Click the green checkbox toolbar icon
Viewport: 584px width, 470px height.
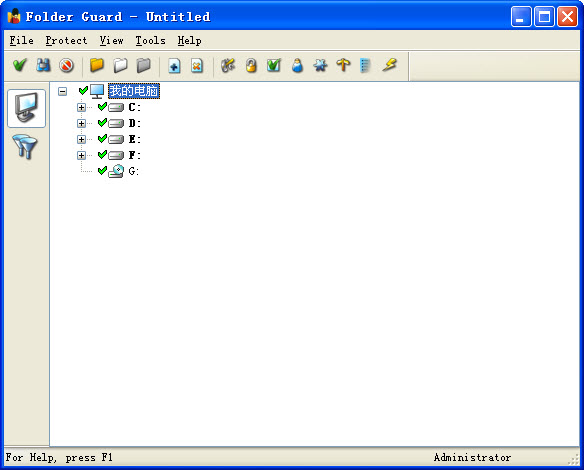click(x=274, y=66)
